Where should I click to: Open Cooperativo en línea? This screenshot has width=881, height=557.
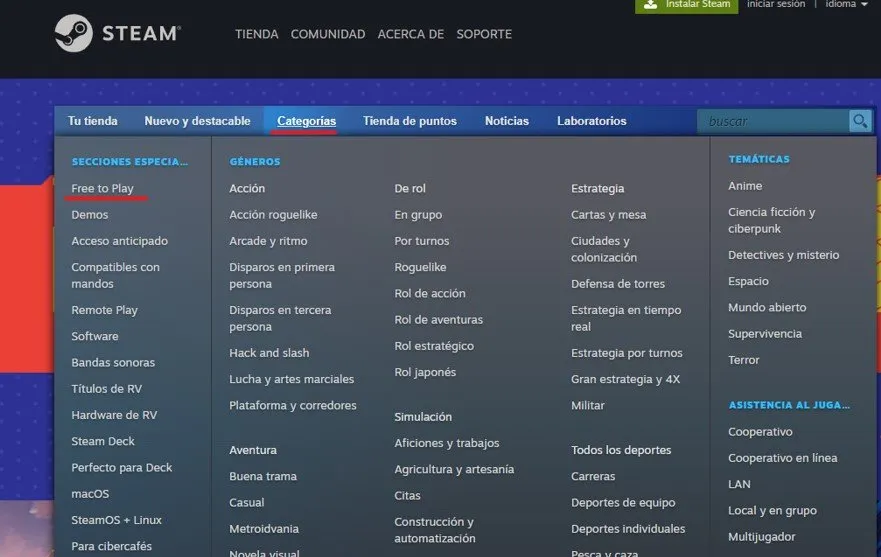[x=783, y=458]
